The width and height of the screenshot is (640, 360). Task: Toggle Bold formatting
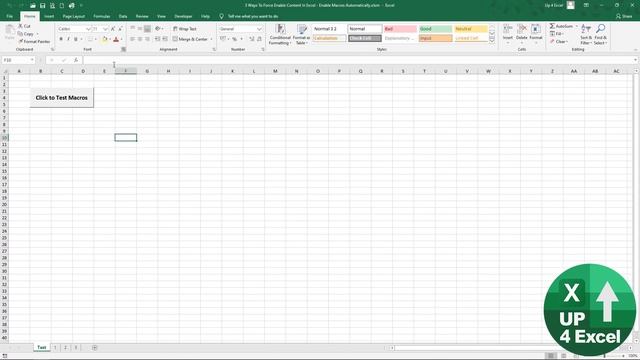(x=61, y=39)
